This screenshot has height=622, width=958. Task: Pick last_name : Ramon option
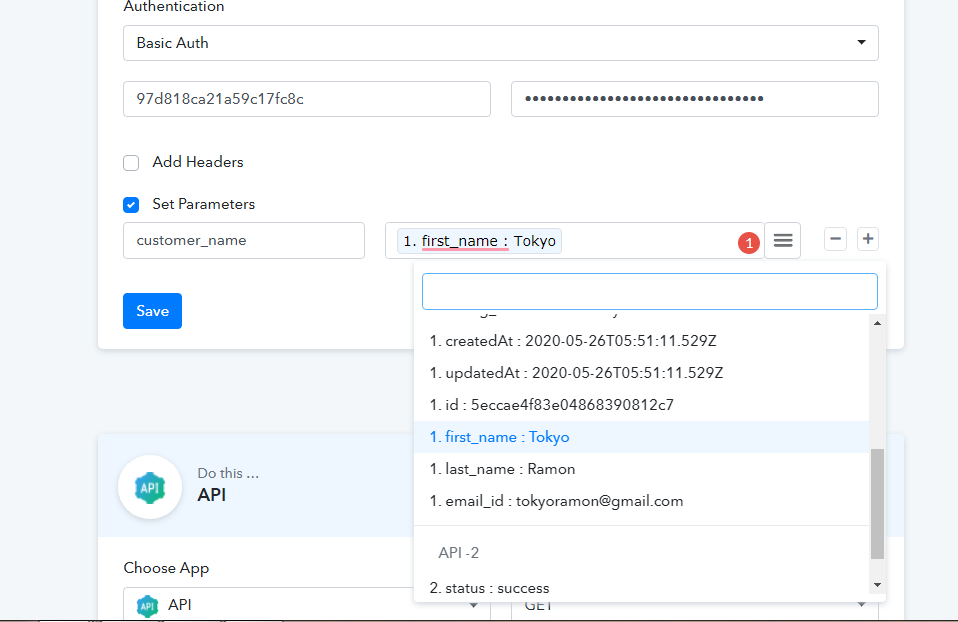pyautogui.click(x=642, y=469)
